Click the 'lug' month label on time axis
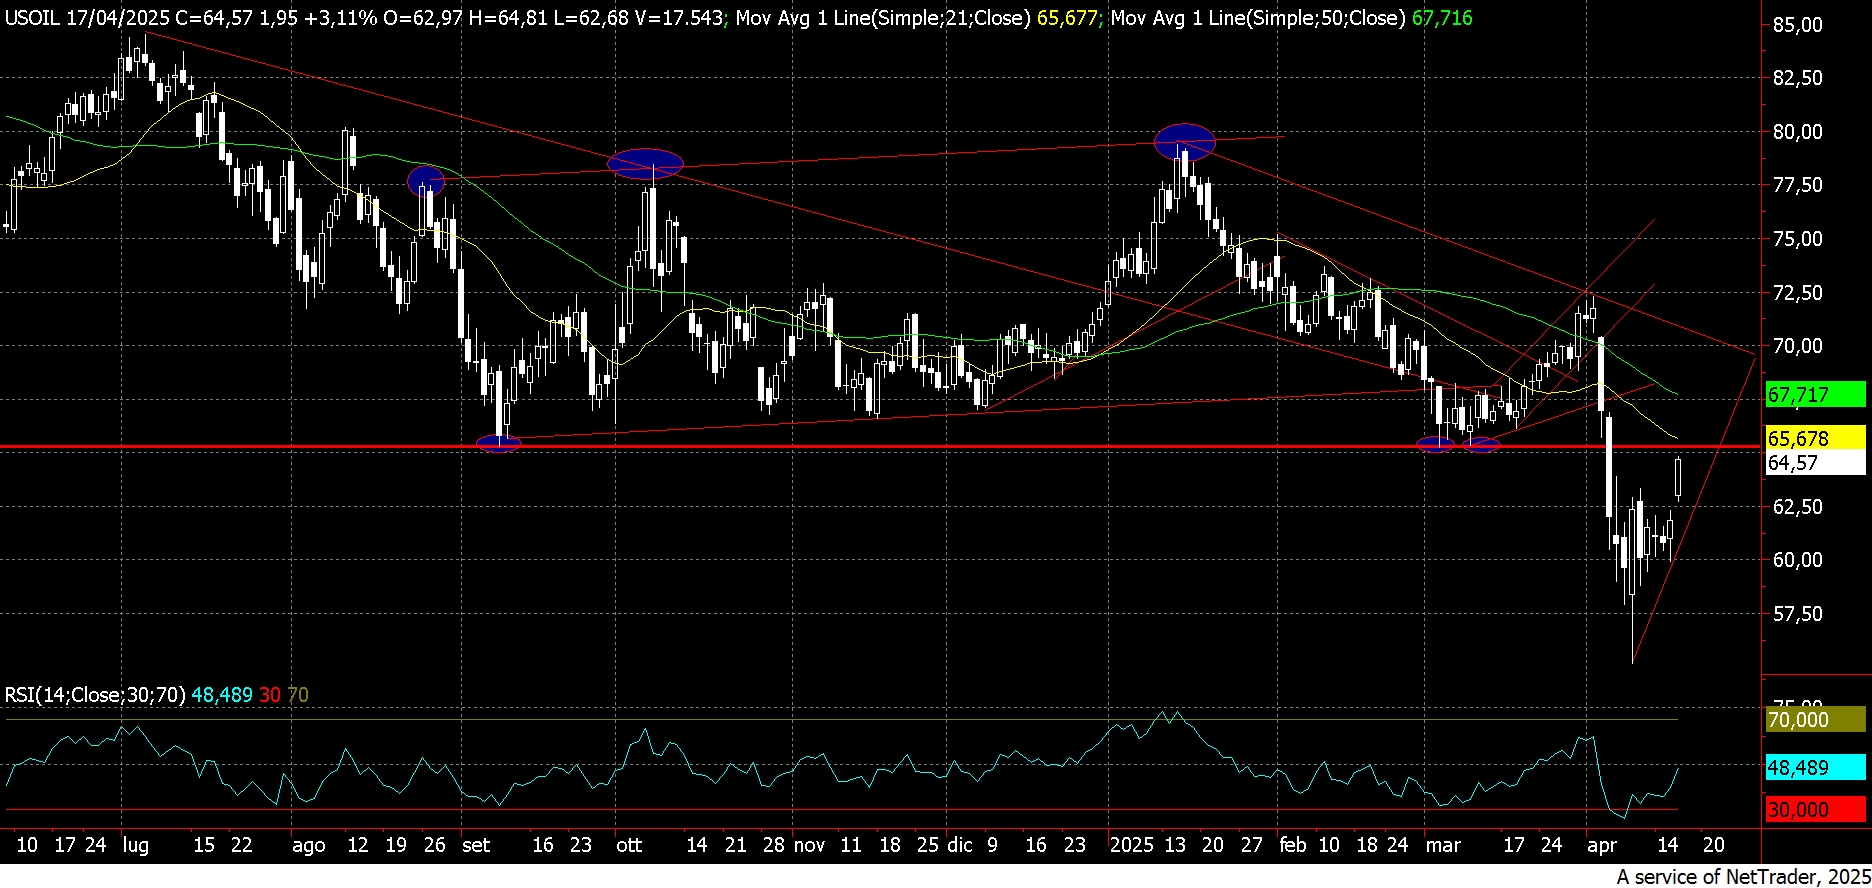The image size is (1872, 888). 135,845
